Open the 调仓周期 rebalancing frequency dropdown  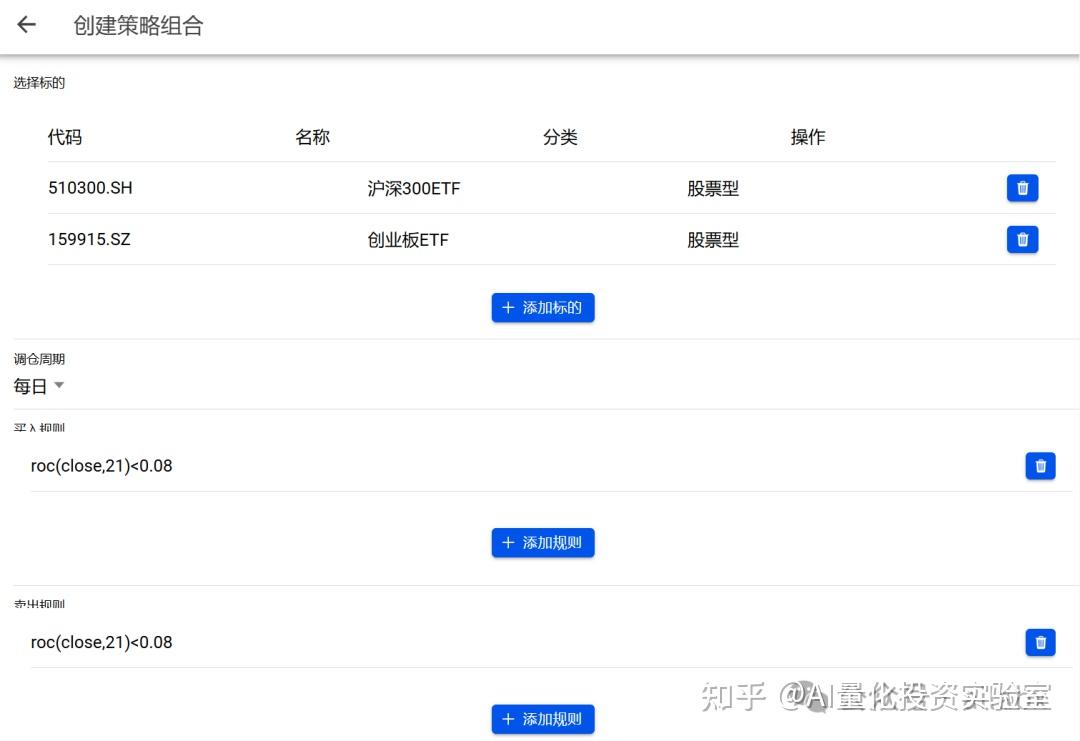tap(38, 385)
